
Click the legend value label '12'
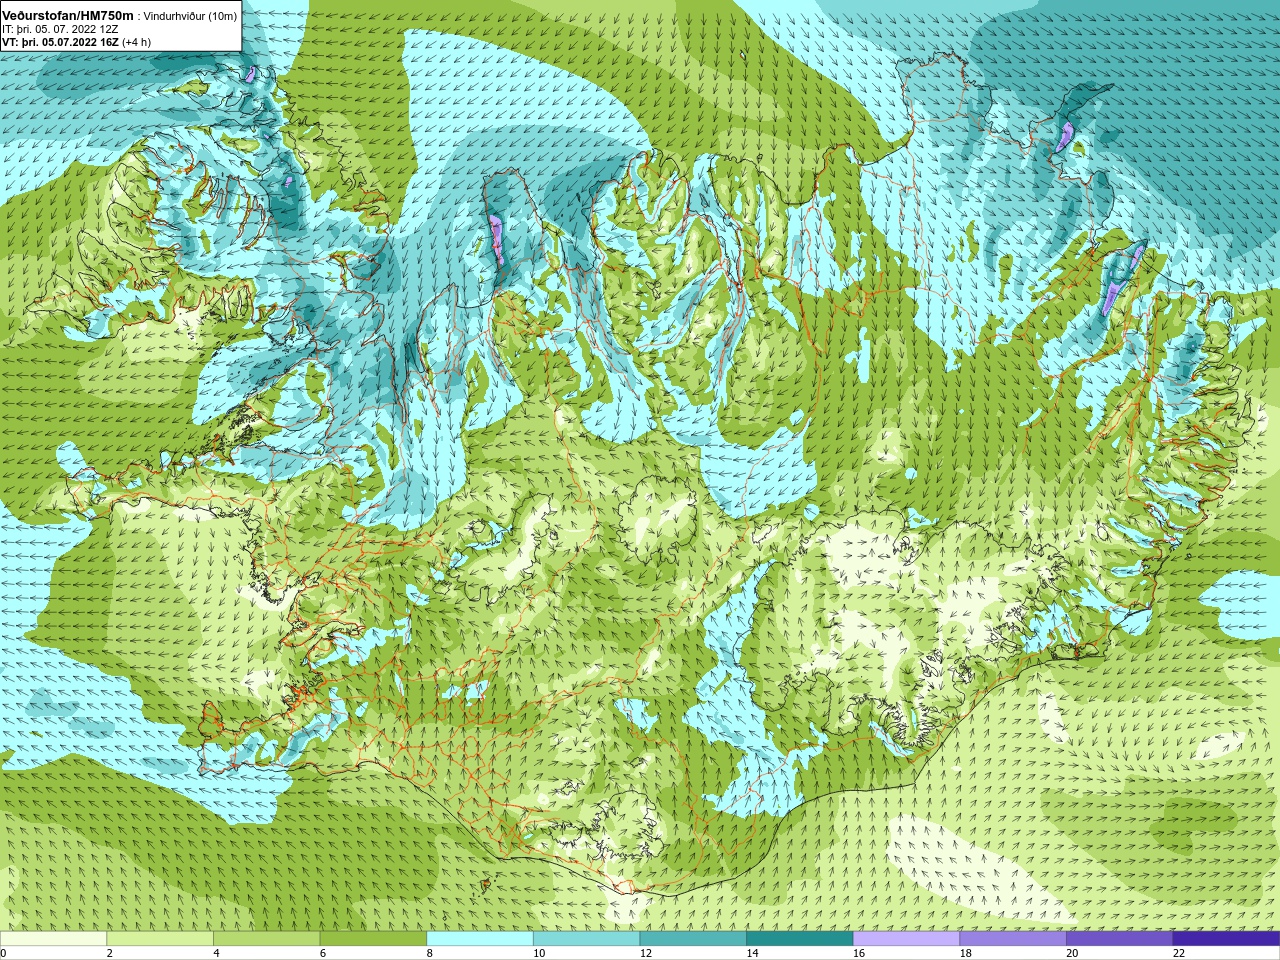click(646, 954)
